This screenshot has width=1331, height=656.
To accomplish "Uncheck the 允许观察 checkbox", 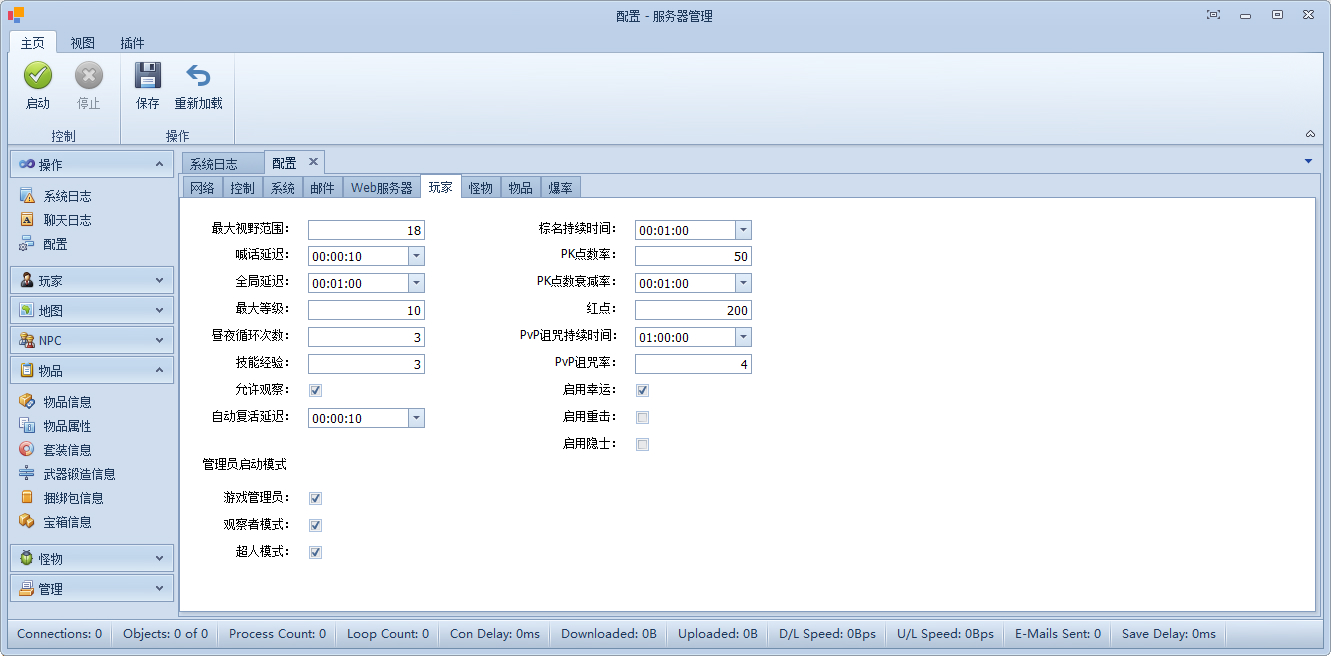I will [315, 390].
